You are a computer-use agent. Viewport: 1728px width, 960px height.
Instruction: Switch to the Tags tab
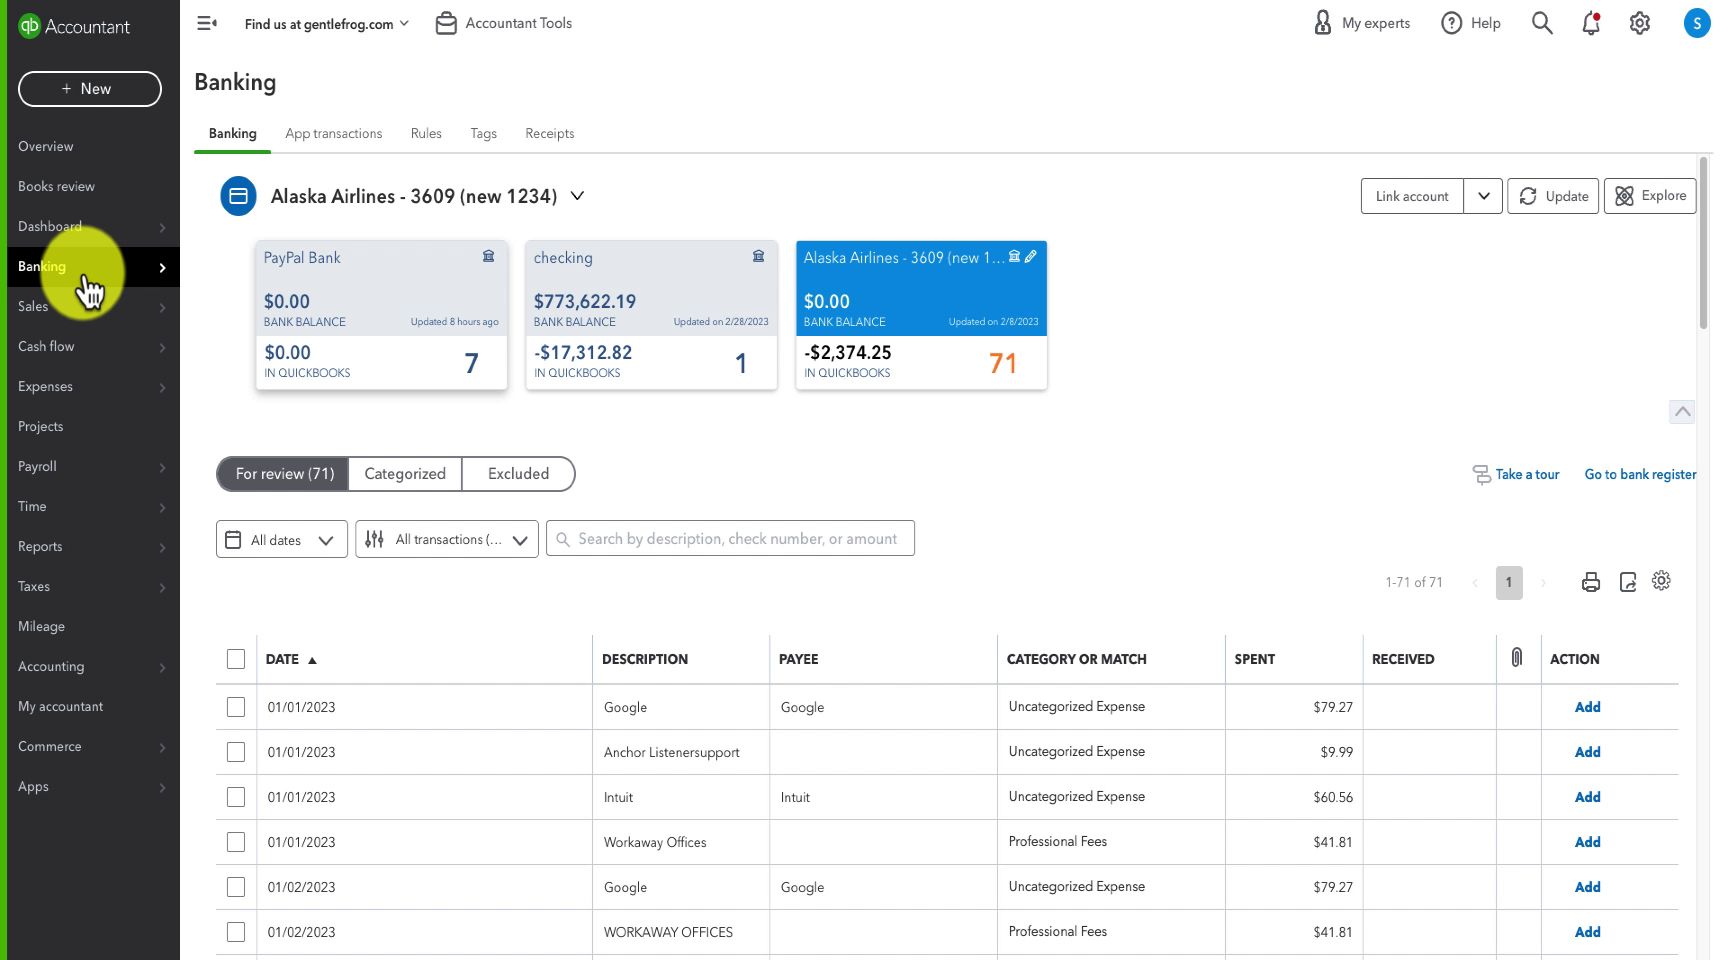click(x=484, y=133)
